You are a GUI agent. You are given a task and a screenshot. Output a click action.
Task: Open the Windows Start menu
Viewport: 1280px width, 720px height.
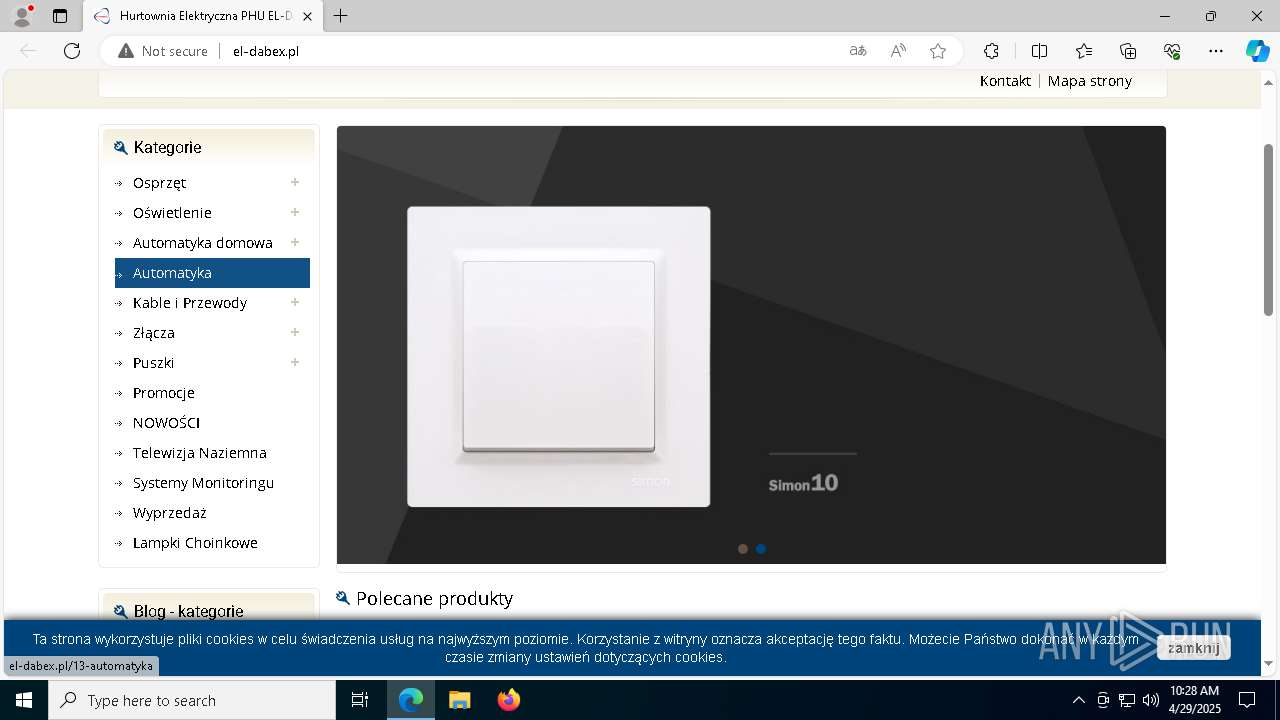coord(24,700)
